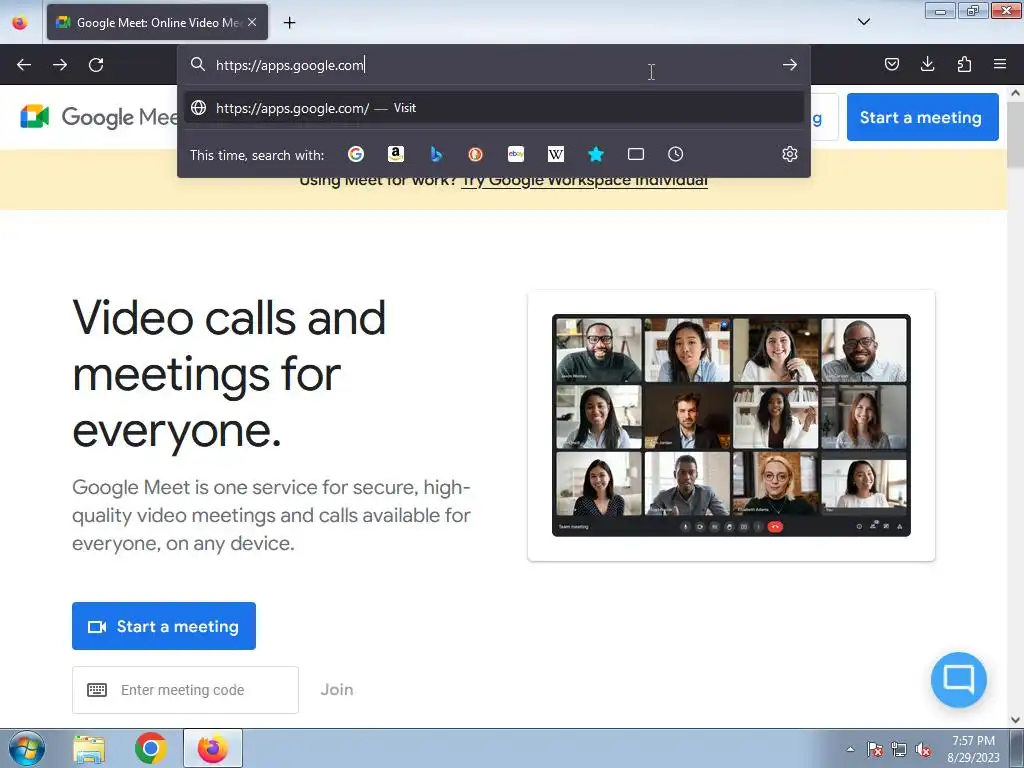
Task: Reload the current page
Action: (x=96, y=65)
